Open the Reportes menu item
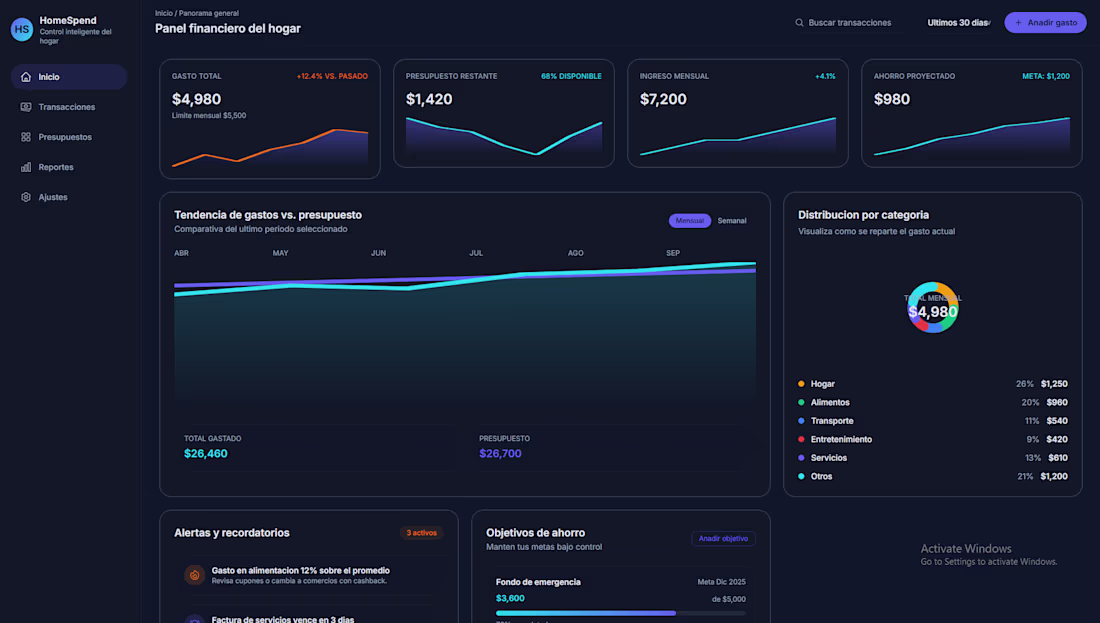Viewport: 1100px width, 623px height. click(x=69, y=168)
